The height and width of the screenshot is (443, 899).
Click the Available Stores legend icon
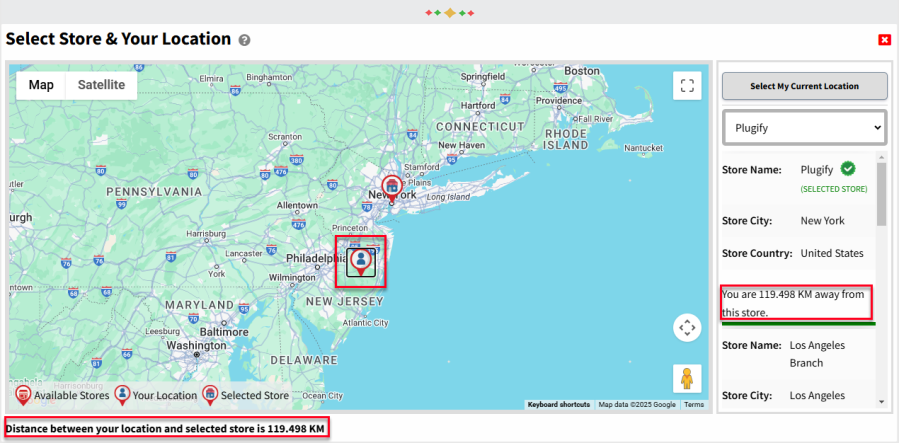23,395
